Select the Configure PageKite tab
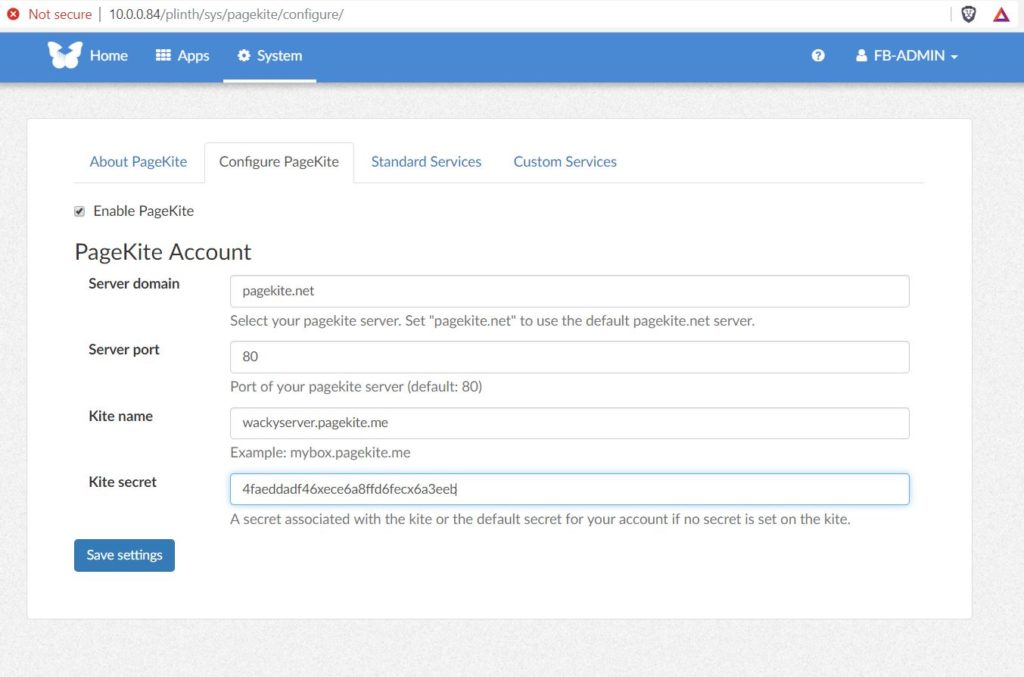This screenshot has height=677, width=1024. pyautogui.click(x=279, y=162)
